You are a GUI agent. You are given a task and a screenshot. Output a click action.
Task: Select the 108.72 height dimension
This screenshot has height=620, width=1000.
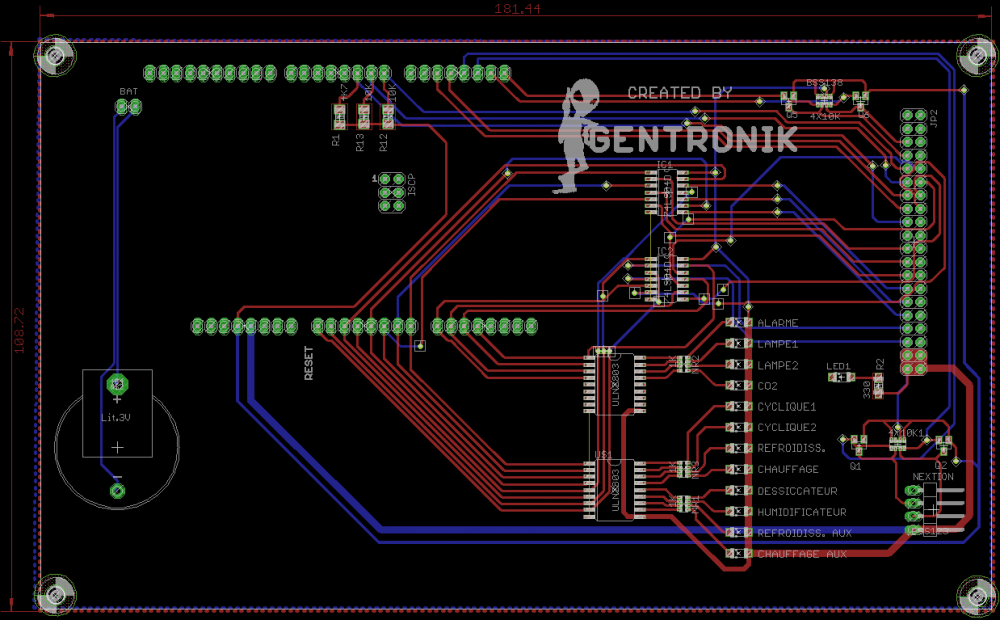click(x=18, y=330)
